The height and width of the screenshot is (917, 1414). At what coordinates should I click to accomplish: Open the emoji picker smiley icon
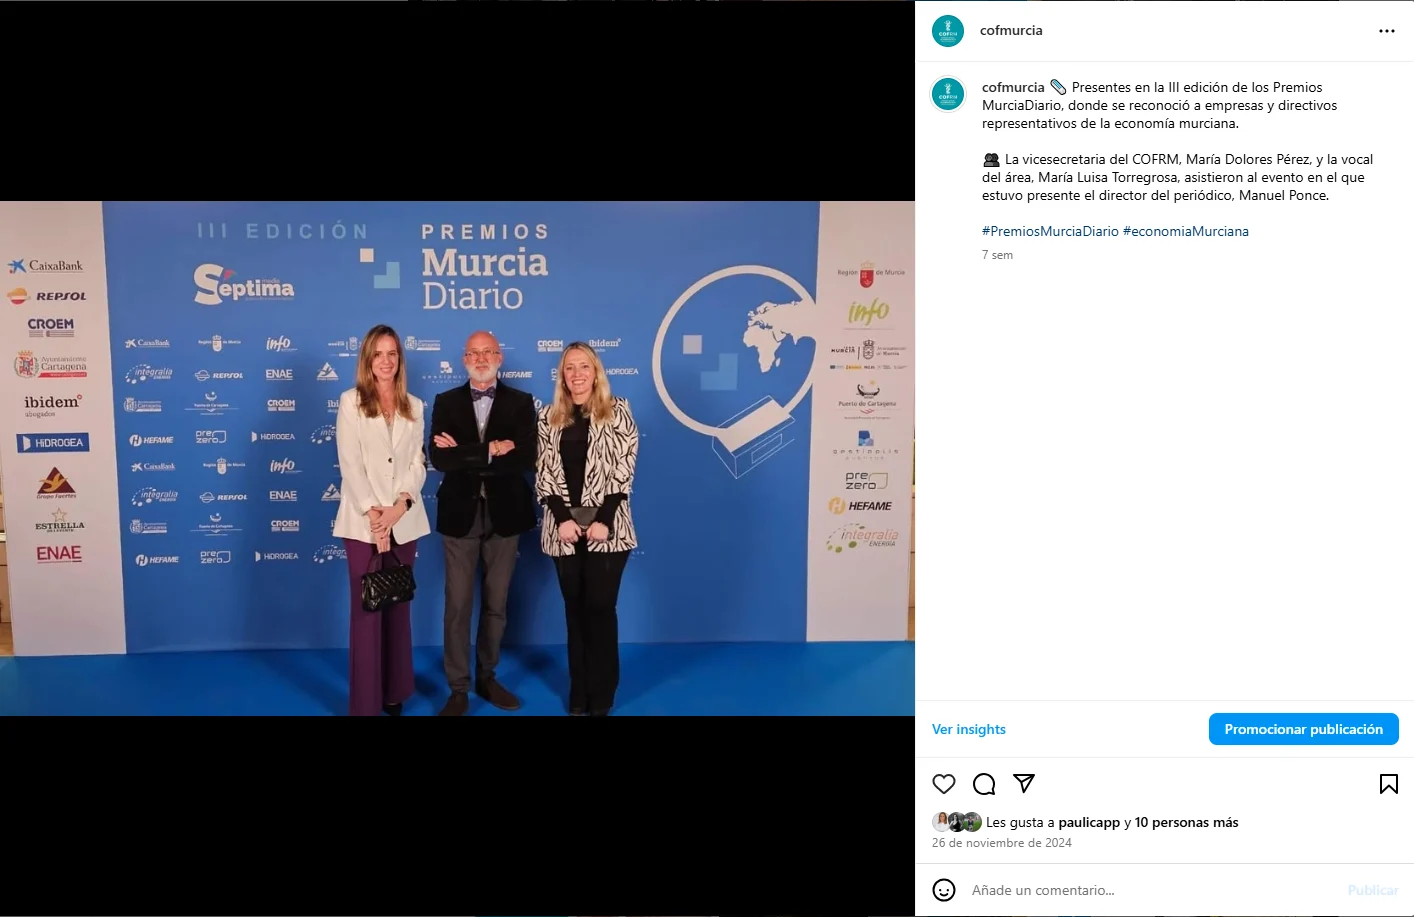[944, 890]
